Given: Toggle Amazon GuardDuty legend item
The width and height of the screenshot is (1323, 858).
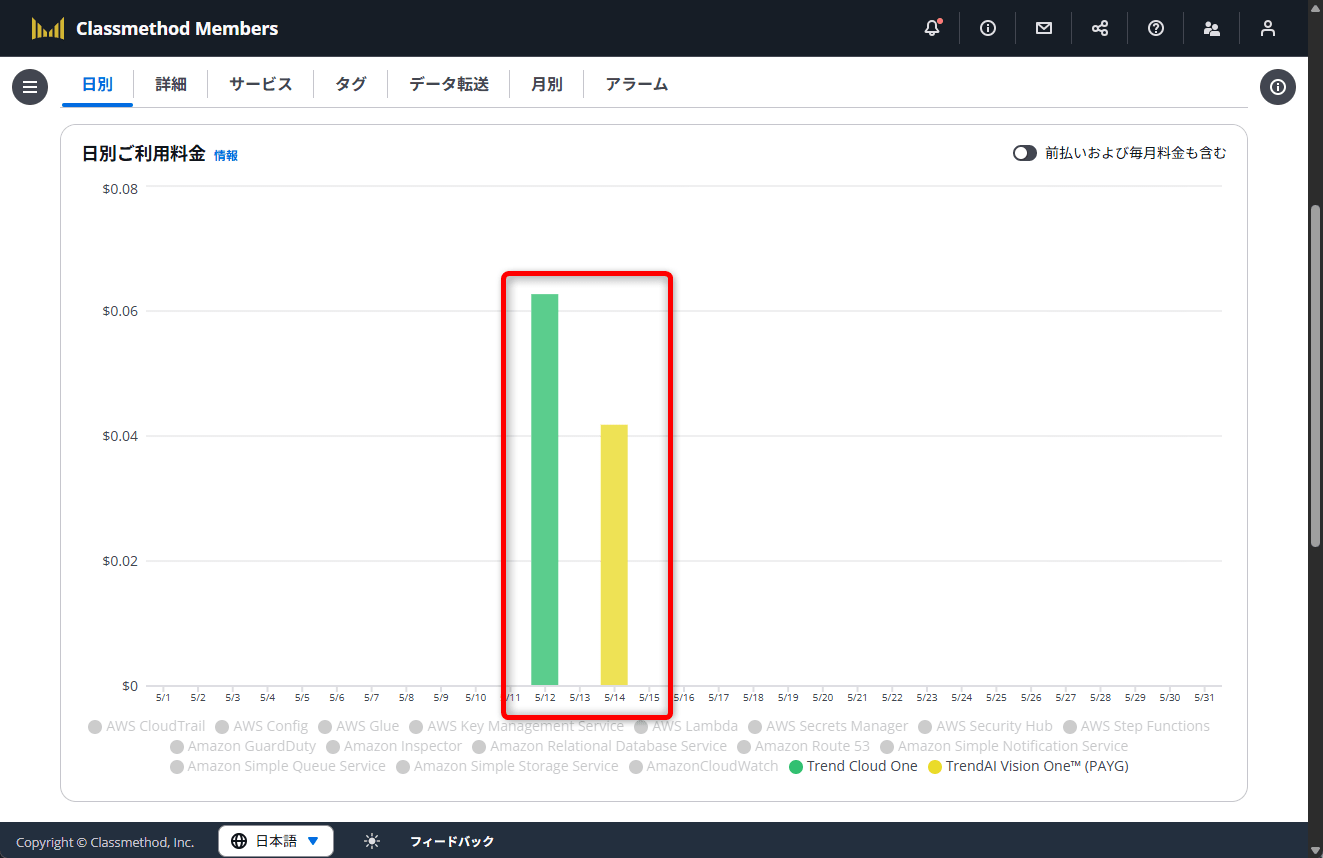Looking at the screenshot, I should (x=243, y=747).
